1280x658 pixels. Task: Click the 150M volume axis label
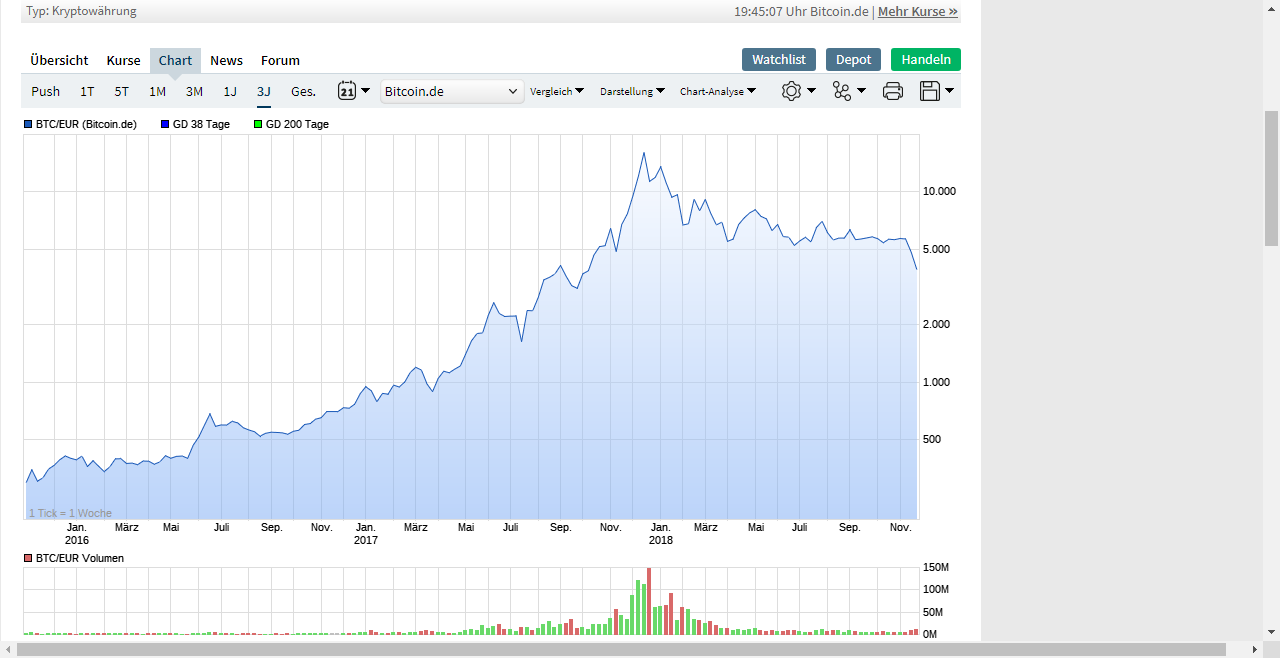pyautogui.click(x=935, y=567)
